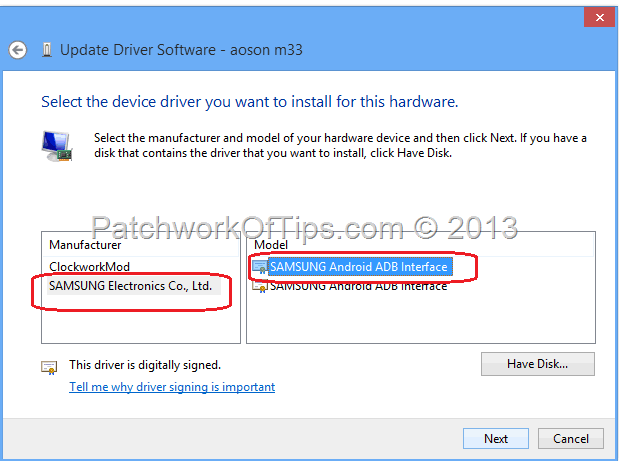Image resolution: width=619 pixels, height=461 pixels.
Task: Click the device icon beside the dialog title
Action: click(47, 50)
